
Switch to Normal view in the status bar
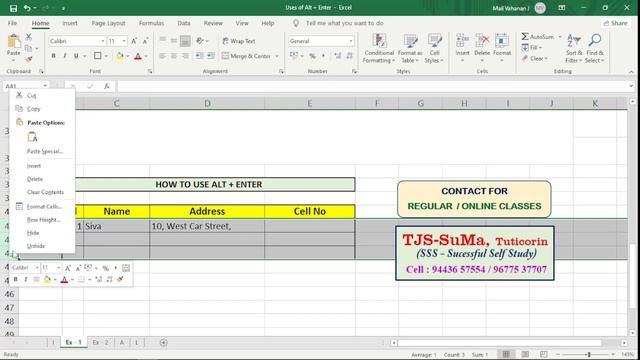coord(506,354)
